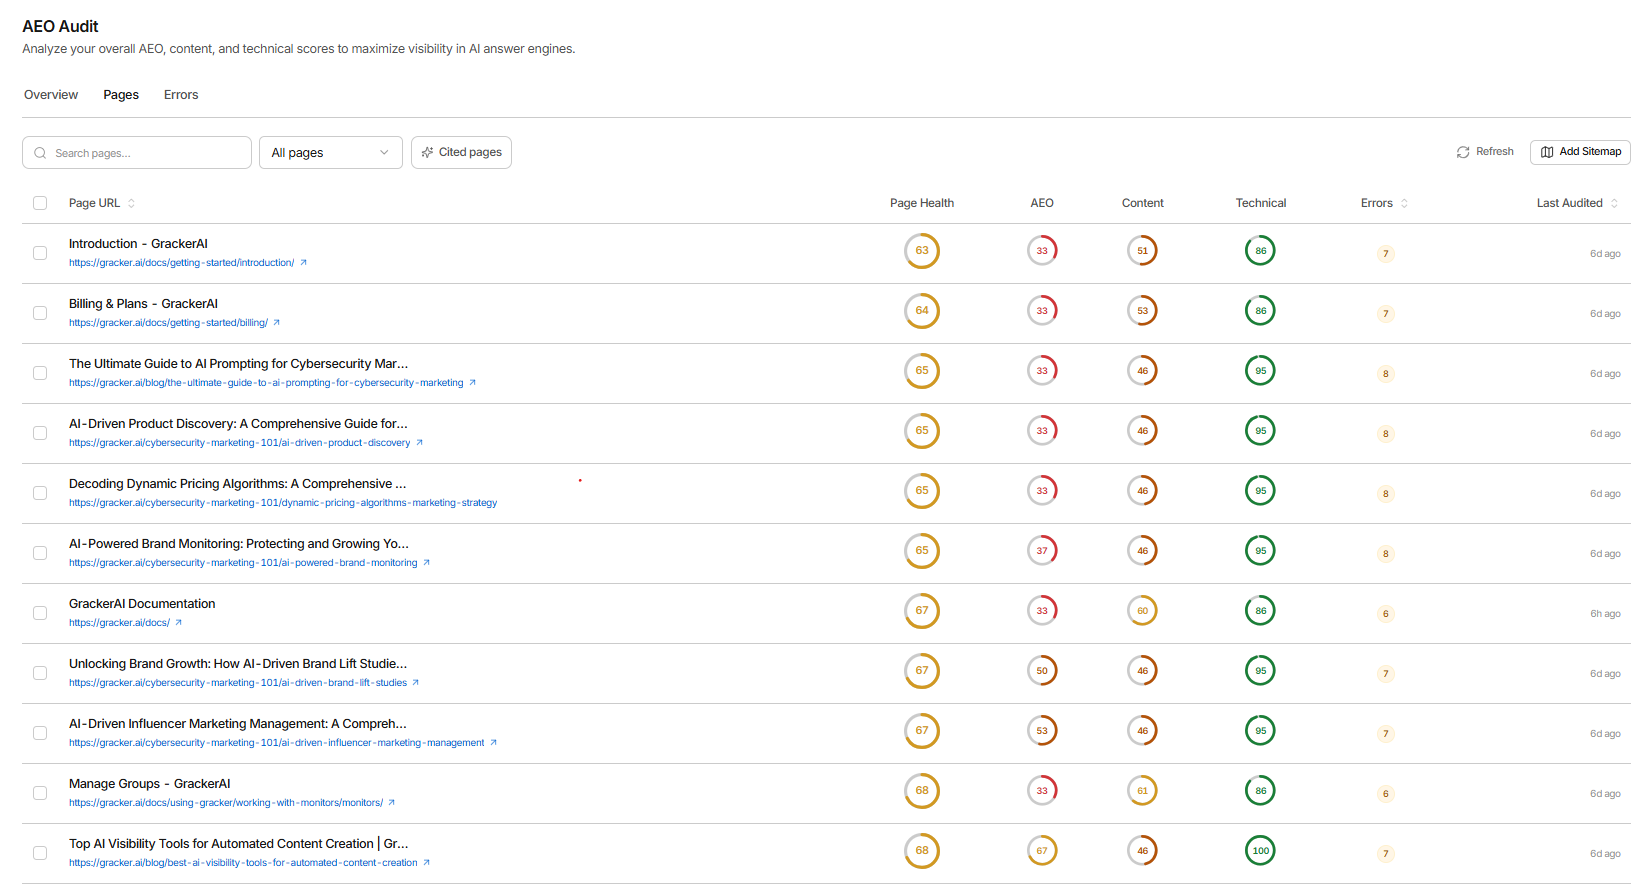Tick checkbox for Ultimate Guide to AI Prompting row
Viewport: 1645px width, 888px height.
[x=40, y=373]
